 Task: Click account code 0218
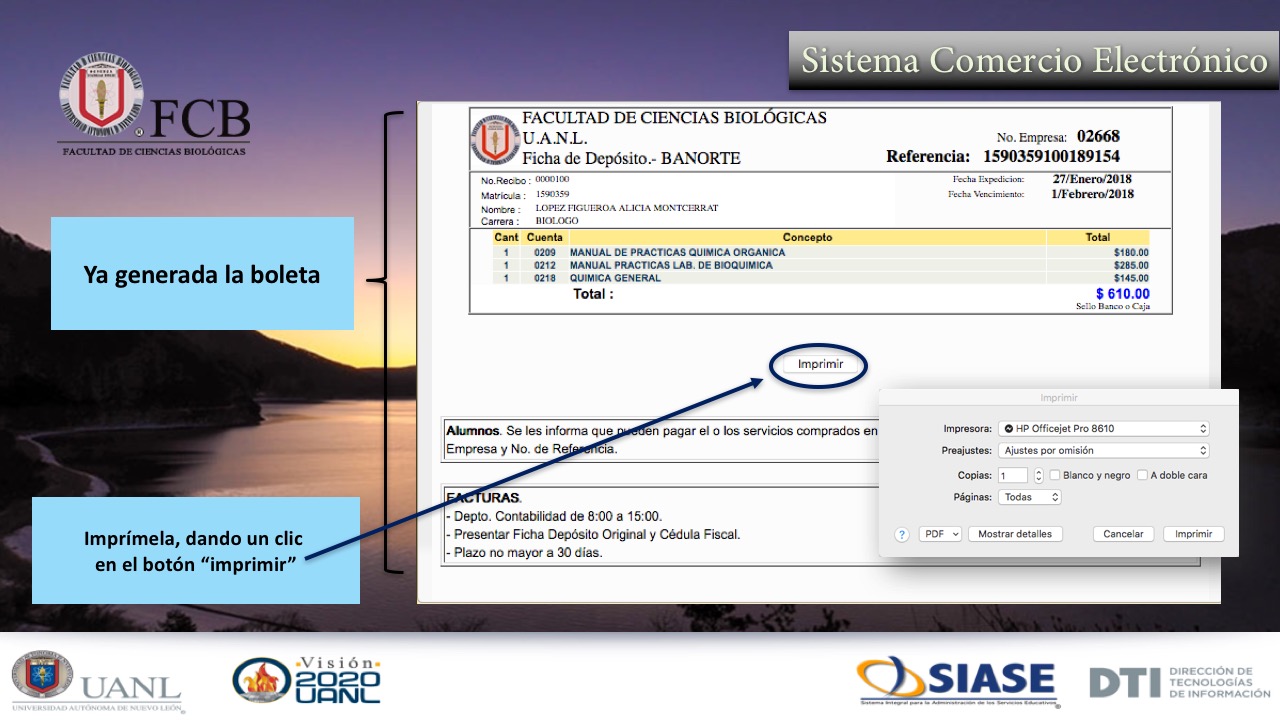(544, 278)
